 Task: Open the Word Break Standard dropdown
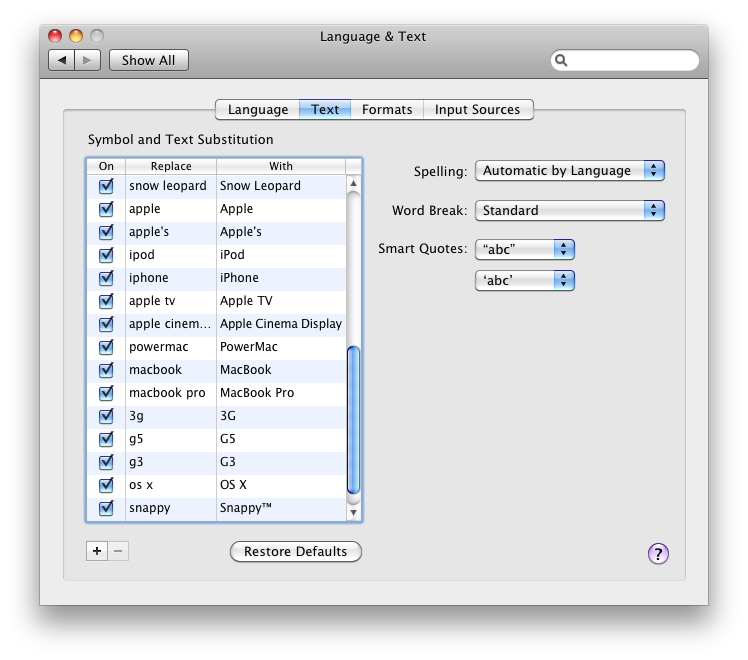pyautogui.click(x=570, y=210)
